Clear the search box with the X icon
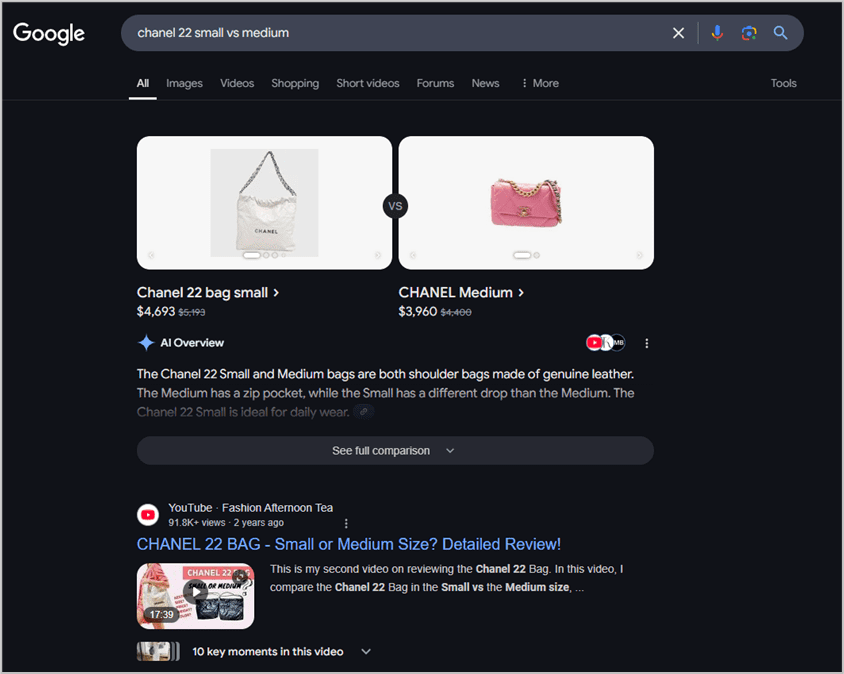 (678, 33)
